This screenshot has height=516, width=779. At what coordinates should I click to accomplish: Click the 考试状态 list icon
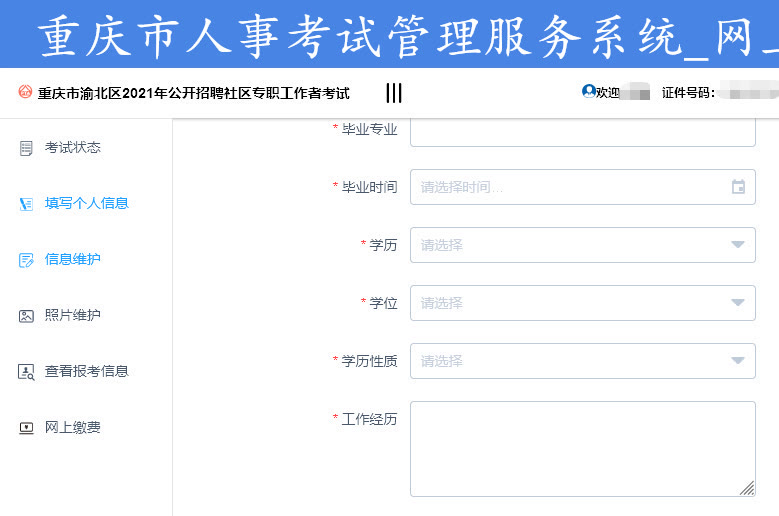point(26,148)
